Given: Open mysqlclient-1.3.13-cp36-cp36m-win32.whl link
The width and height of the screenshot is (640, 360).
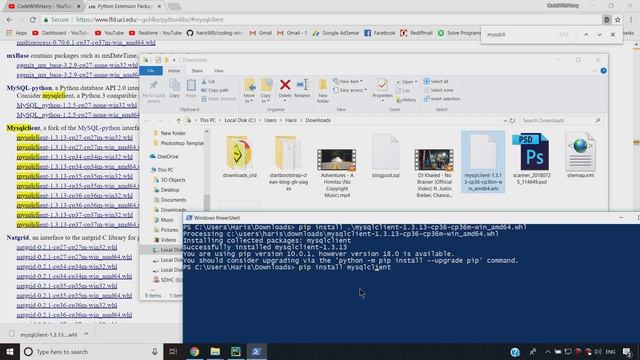Looking at the screenshot, I should pos(75,196).
